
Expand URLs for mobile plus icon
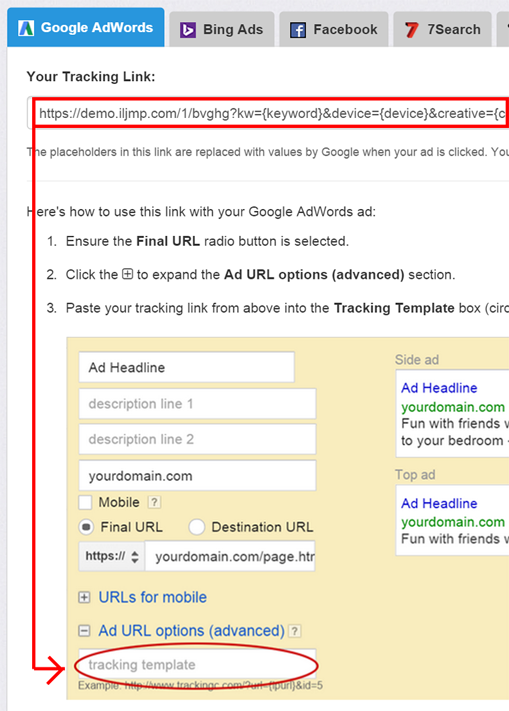pos(84,597)
